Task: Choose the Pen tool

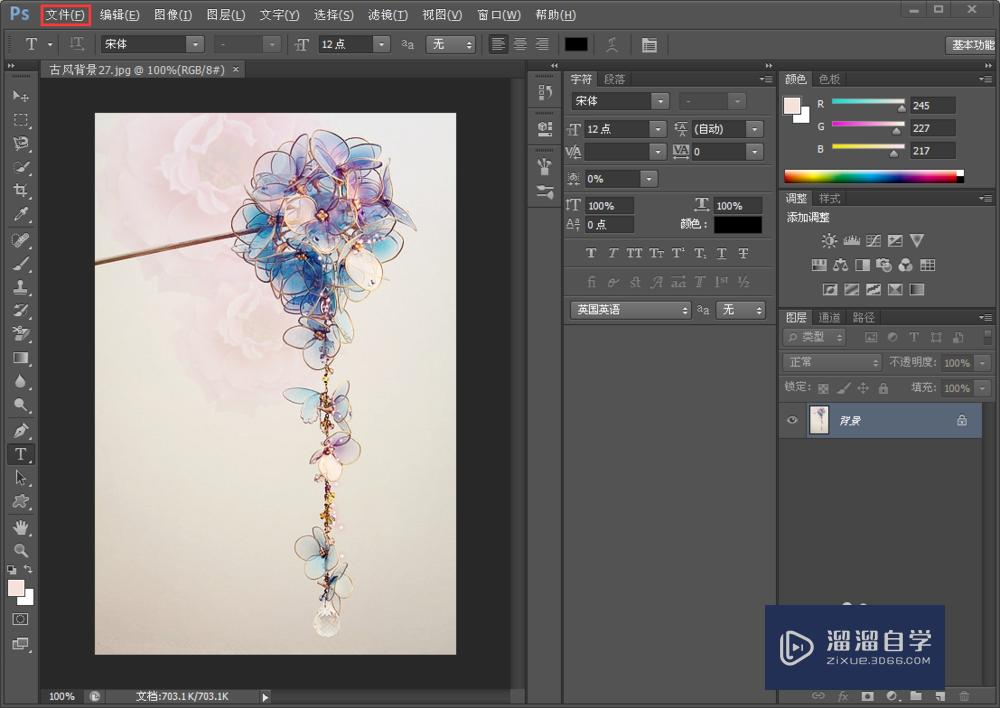Action: tap(20, 431)
